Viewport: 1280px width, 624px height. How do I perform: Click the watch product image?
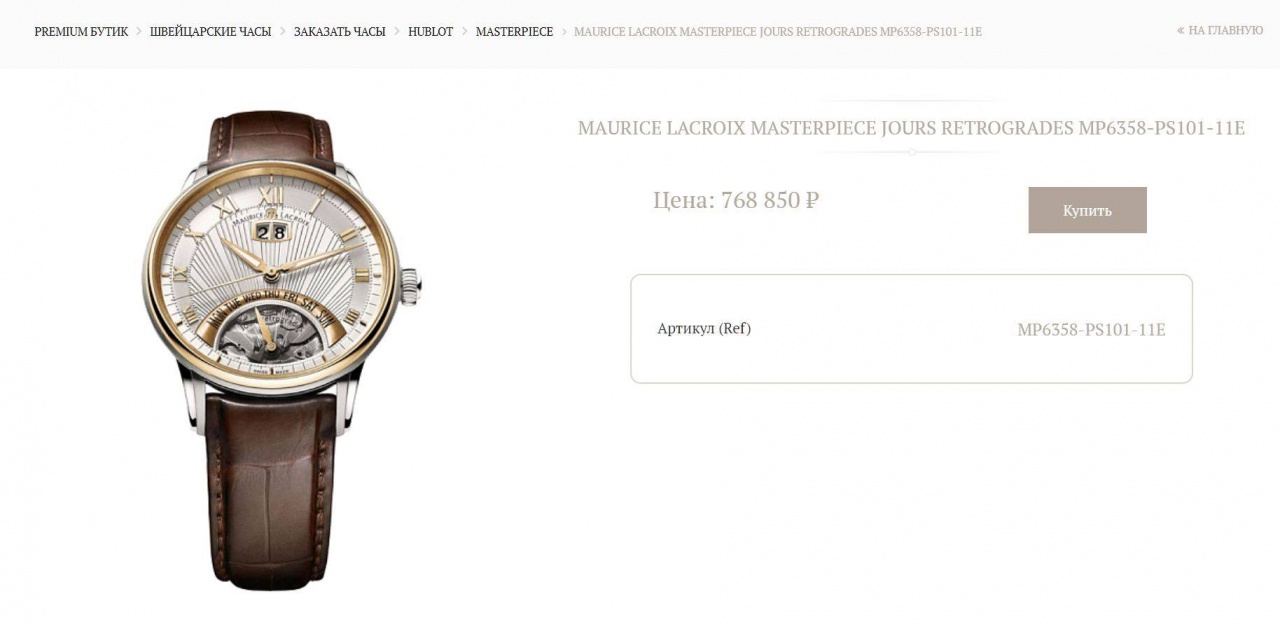pyautogui.click(x=282, y=349)
